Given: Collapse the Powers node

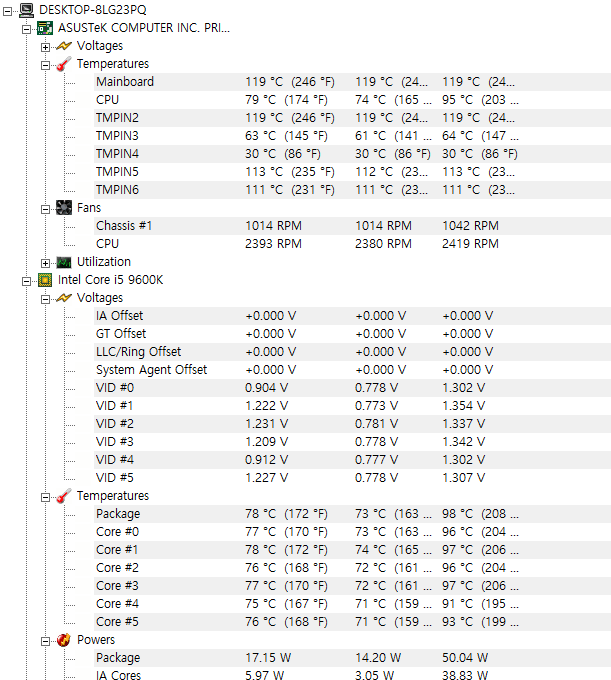Looking at the screenshot, I should (46, 640).
